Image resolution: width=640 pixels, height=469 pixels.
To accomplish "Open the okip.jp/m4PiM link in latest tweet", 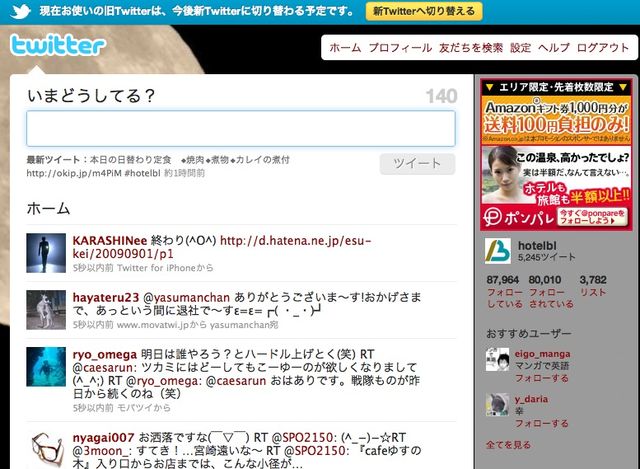I will tap(74, 173).
